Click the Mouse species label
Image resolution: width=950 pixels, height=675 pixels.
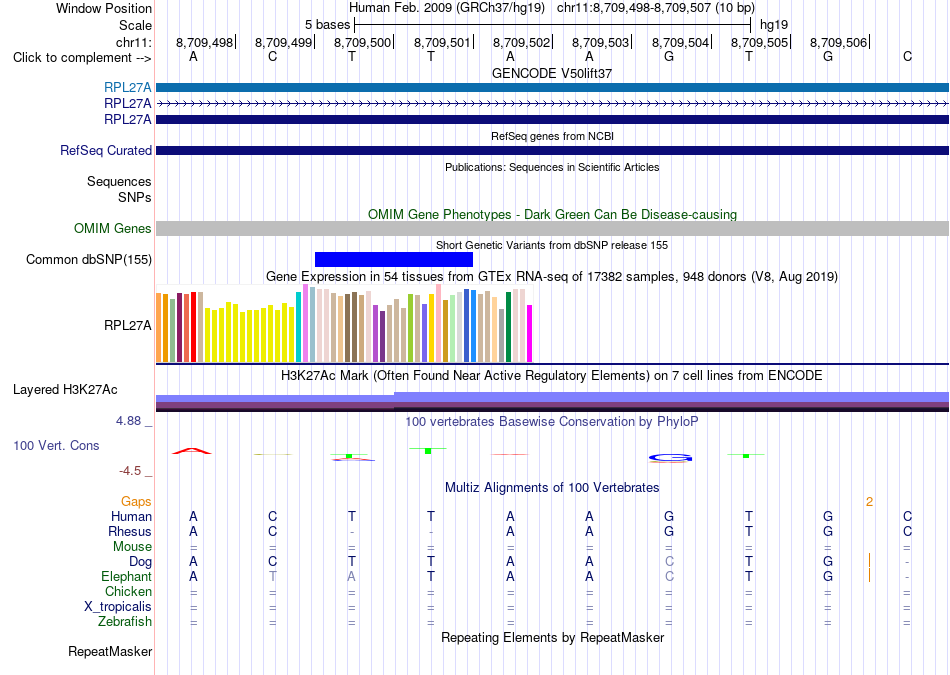(x=133, y=547)
